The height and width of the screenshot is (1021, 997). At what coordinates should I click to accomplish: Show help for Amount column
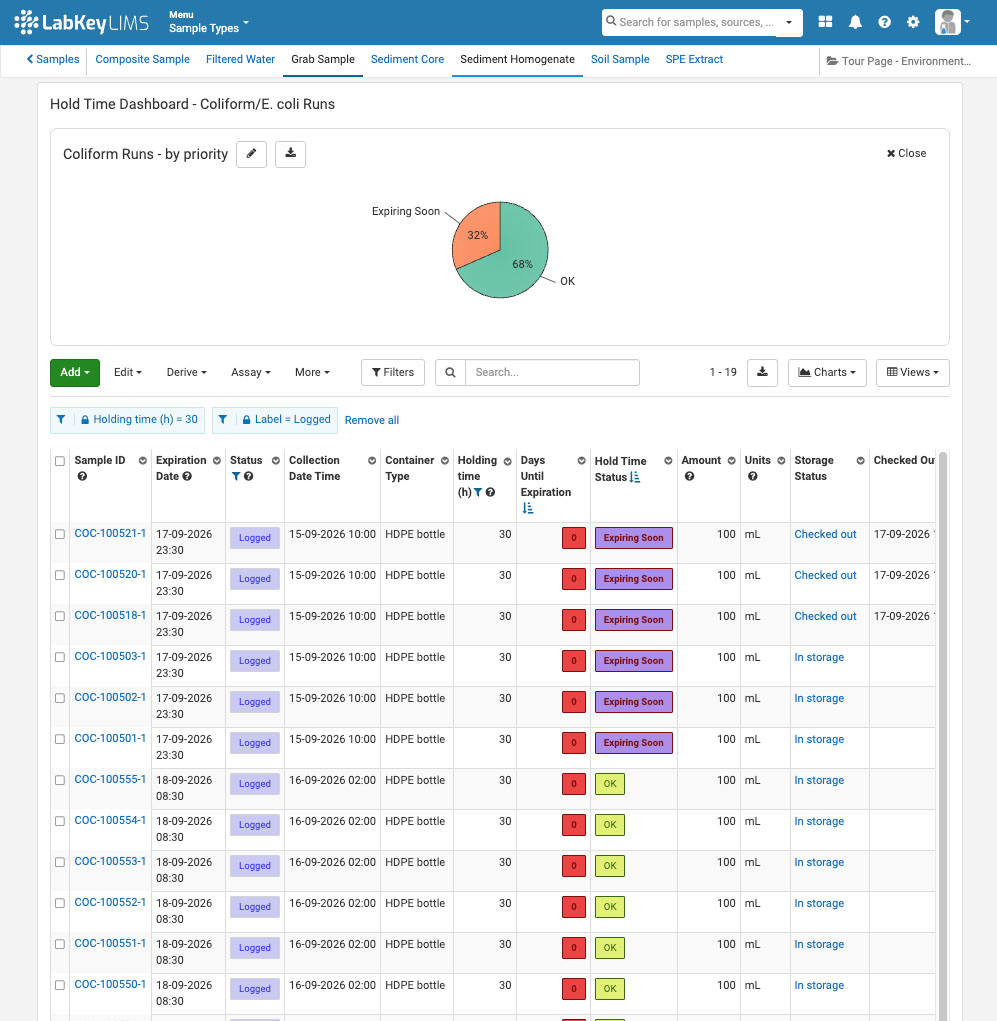[690, 476]
